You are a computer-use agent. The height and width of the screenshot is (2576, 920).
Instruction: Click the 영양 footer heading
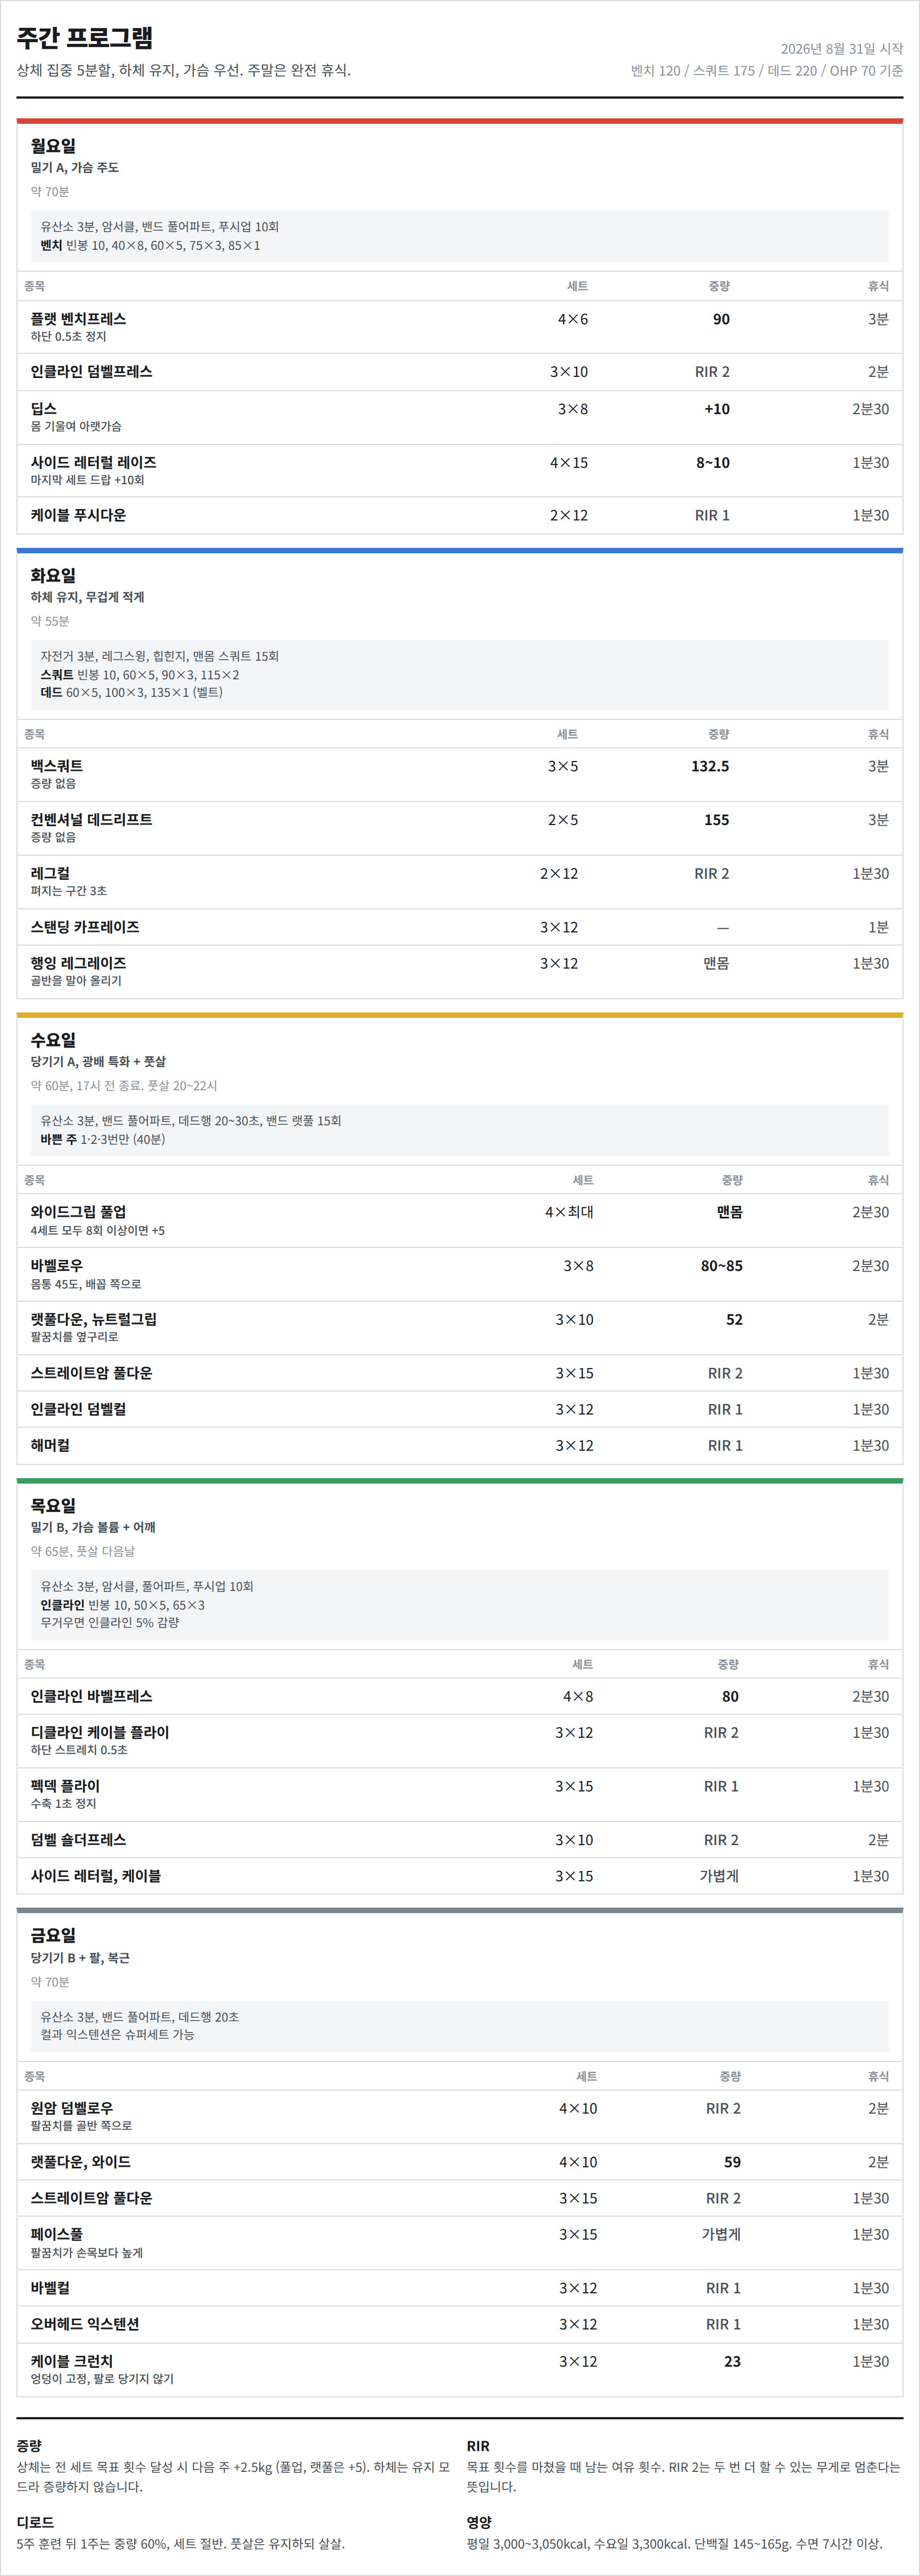479,2522
